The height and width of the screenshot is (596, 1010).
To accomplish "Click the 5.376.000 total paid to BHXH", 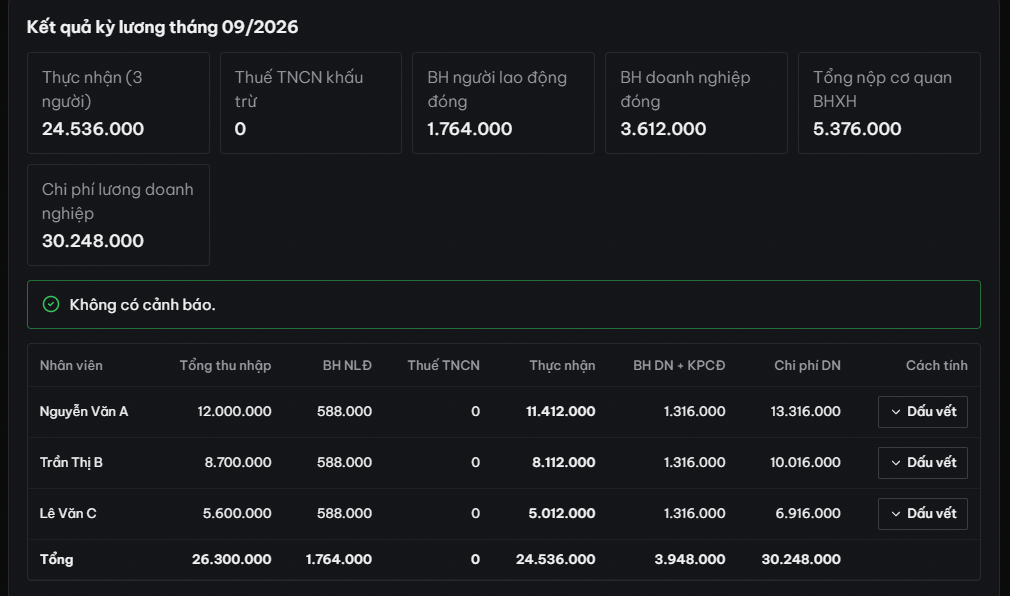I will 857,129.
